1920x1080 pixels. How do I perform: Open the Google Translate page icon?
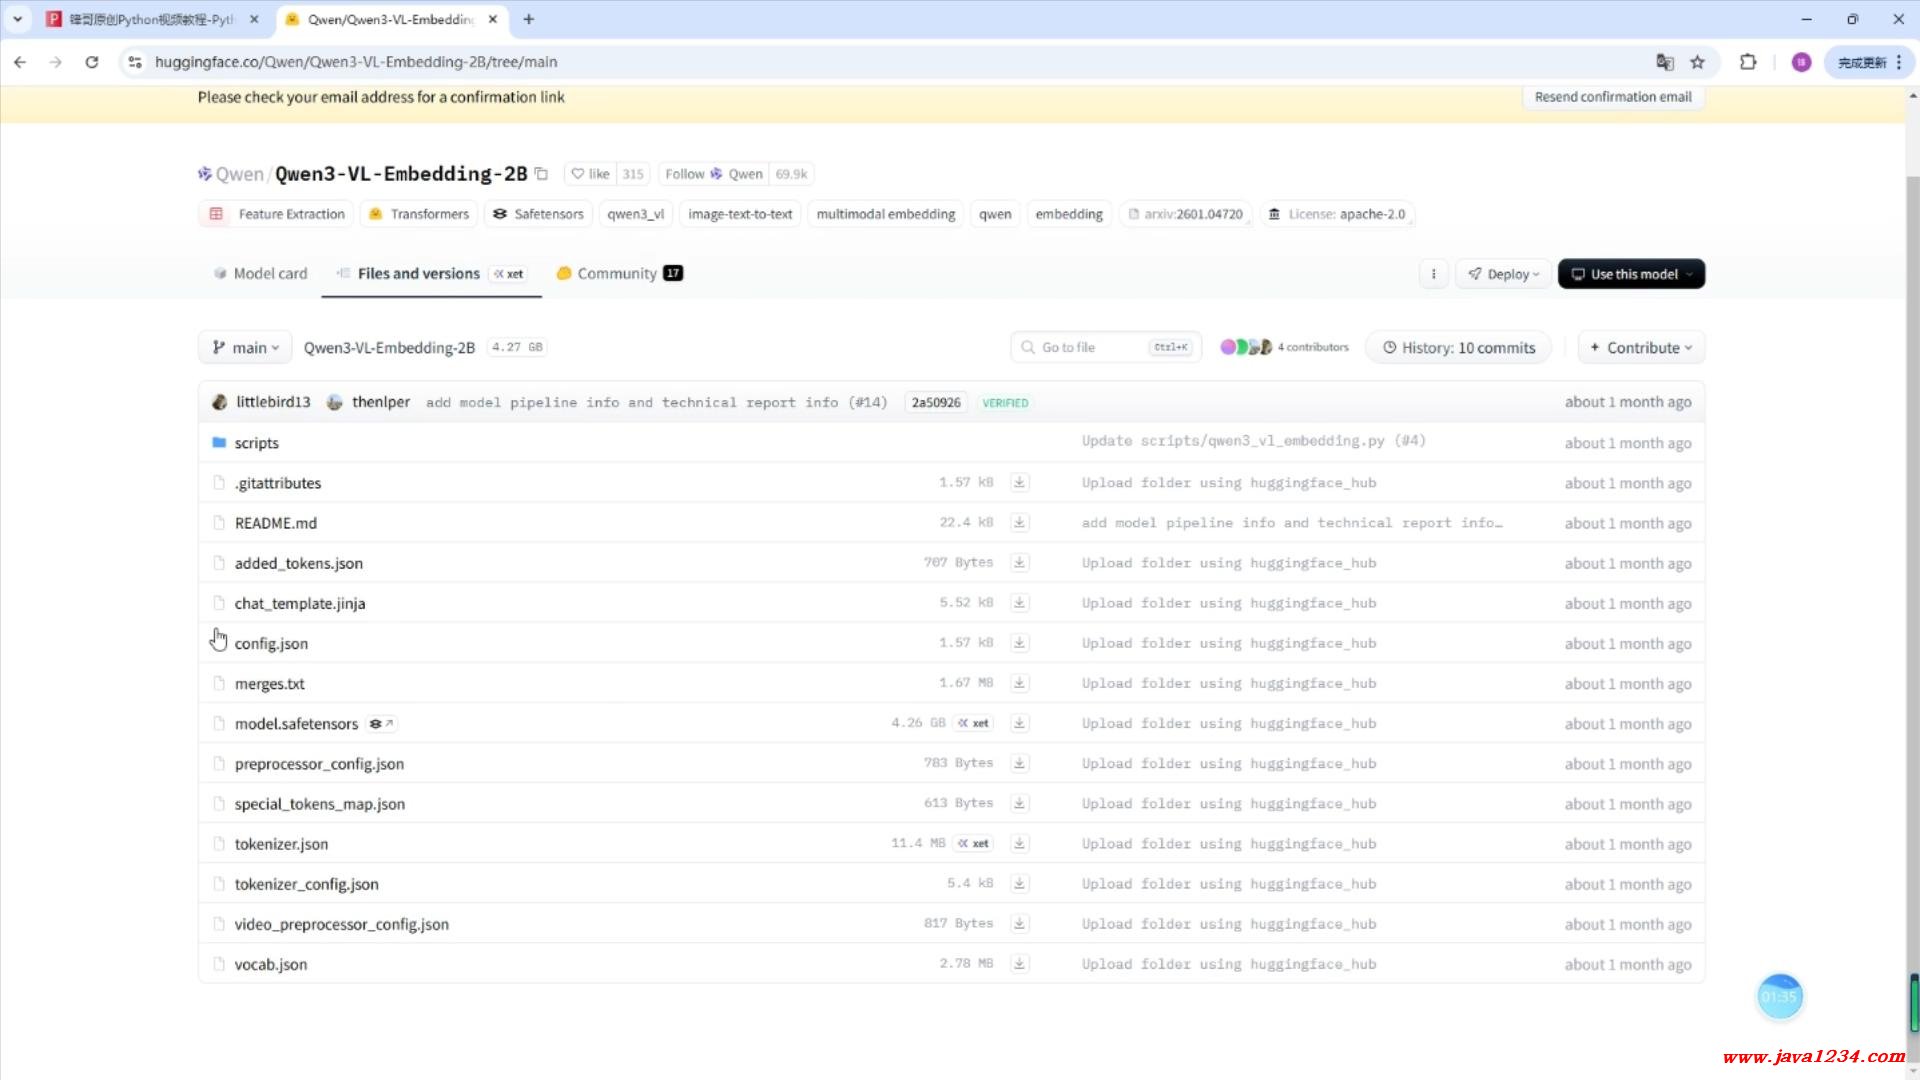pos(1664,62)
